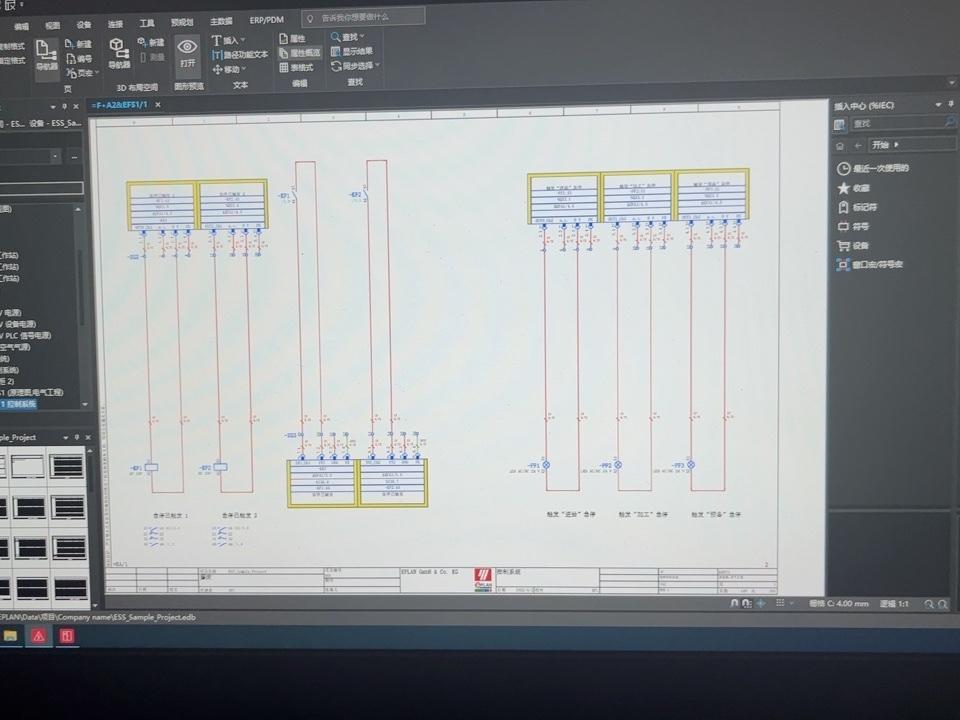
Task: Click 新建 to create a new page
Action: click(78, 44)
